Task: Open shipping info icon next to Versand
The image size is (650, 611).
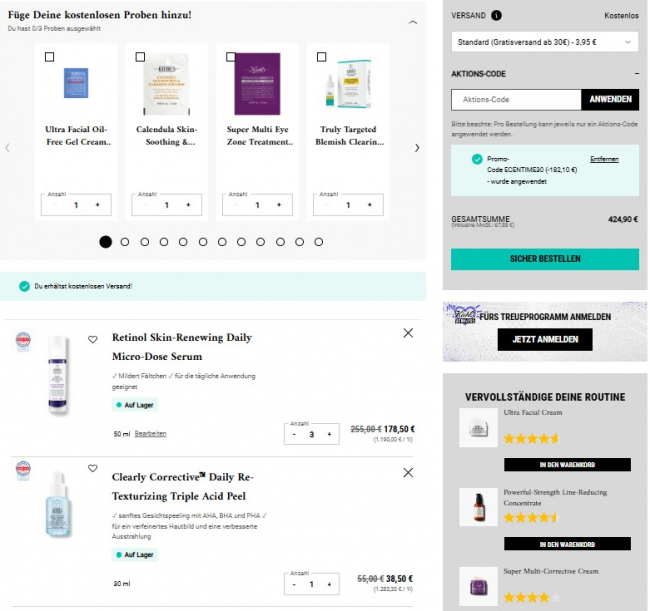Action: (497, 16)
